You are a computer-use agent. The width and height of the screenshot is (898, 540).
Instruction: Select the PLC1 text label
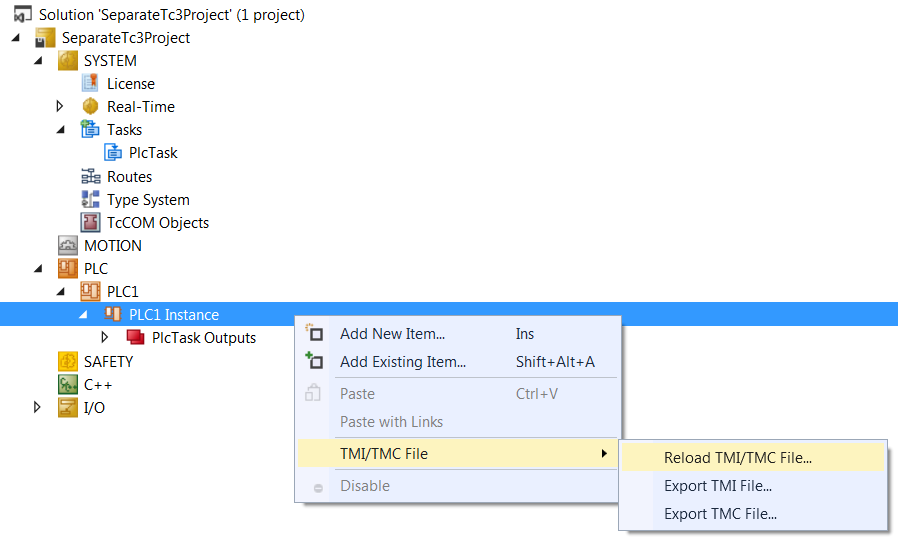[123, 292]
